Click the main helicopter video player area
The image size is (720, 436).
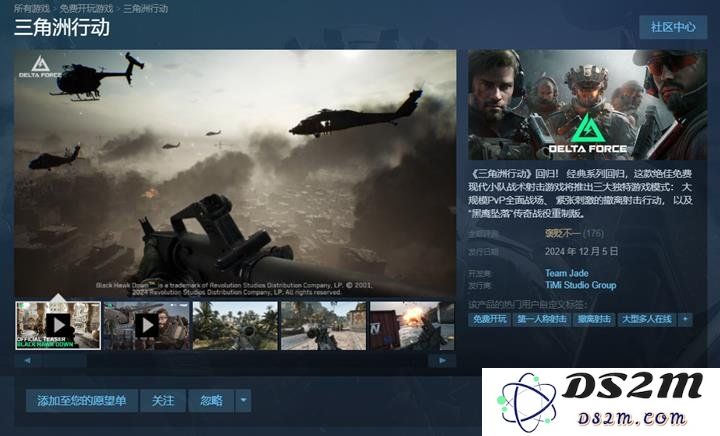pyautogui.click(x=235, y=173)
